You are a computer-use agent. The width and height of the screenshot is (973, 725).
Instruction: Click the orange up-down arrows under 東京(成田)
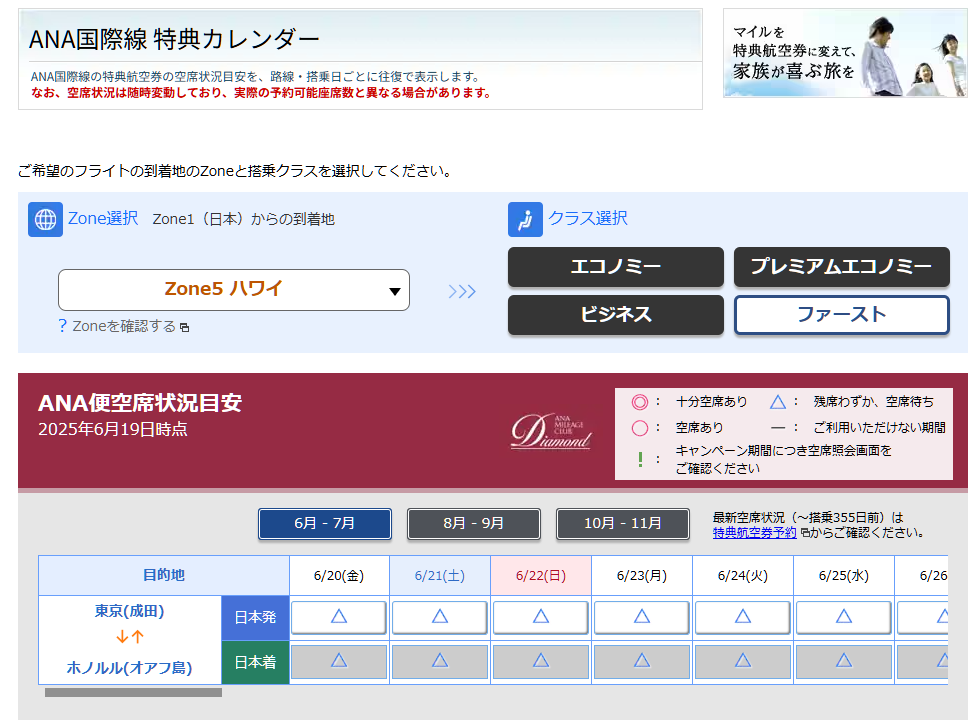tap(130, 636)
